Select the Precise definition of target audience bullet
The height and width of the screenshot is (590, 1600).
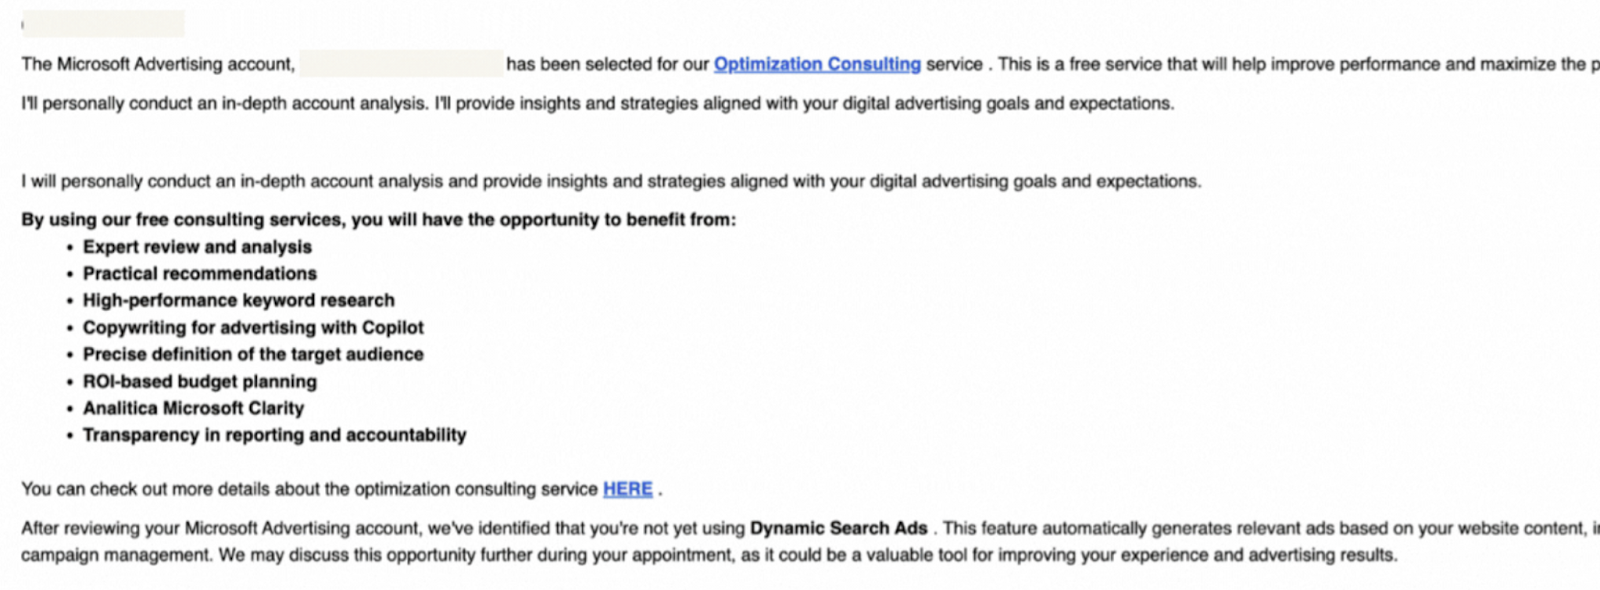[253, 354]
